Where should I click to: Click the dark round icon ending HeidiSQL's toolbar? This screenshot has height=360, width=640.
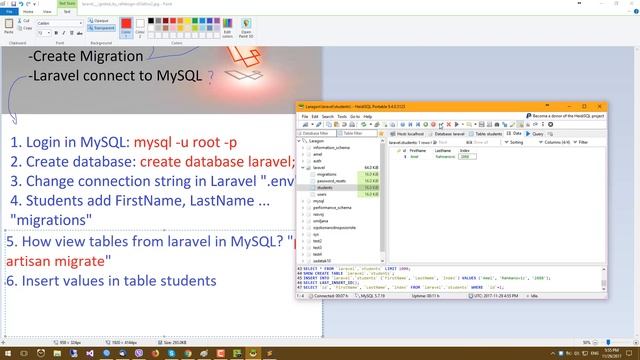click(551, 124)
